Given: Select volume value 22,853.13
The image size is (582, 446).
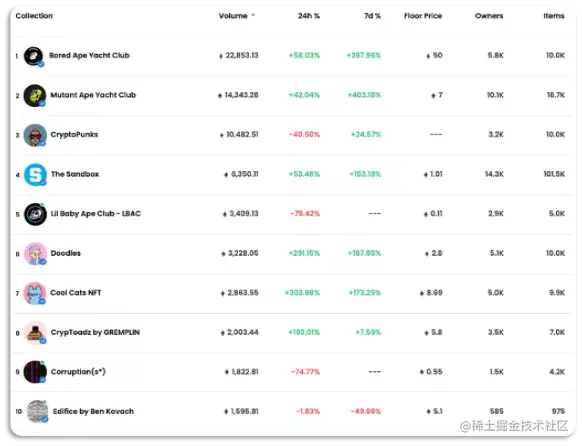Looking at the screenshot, I should point(242,55).
